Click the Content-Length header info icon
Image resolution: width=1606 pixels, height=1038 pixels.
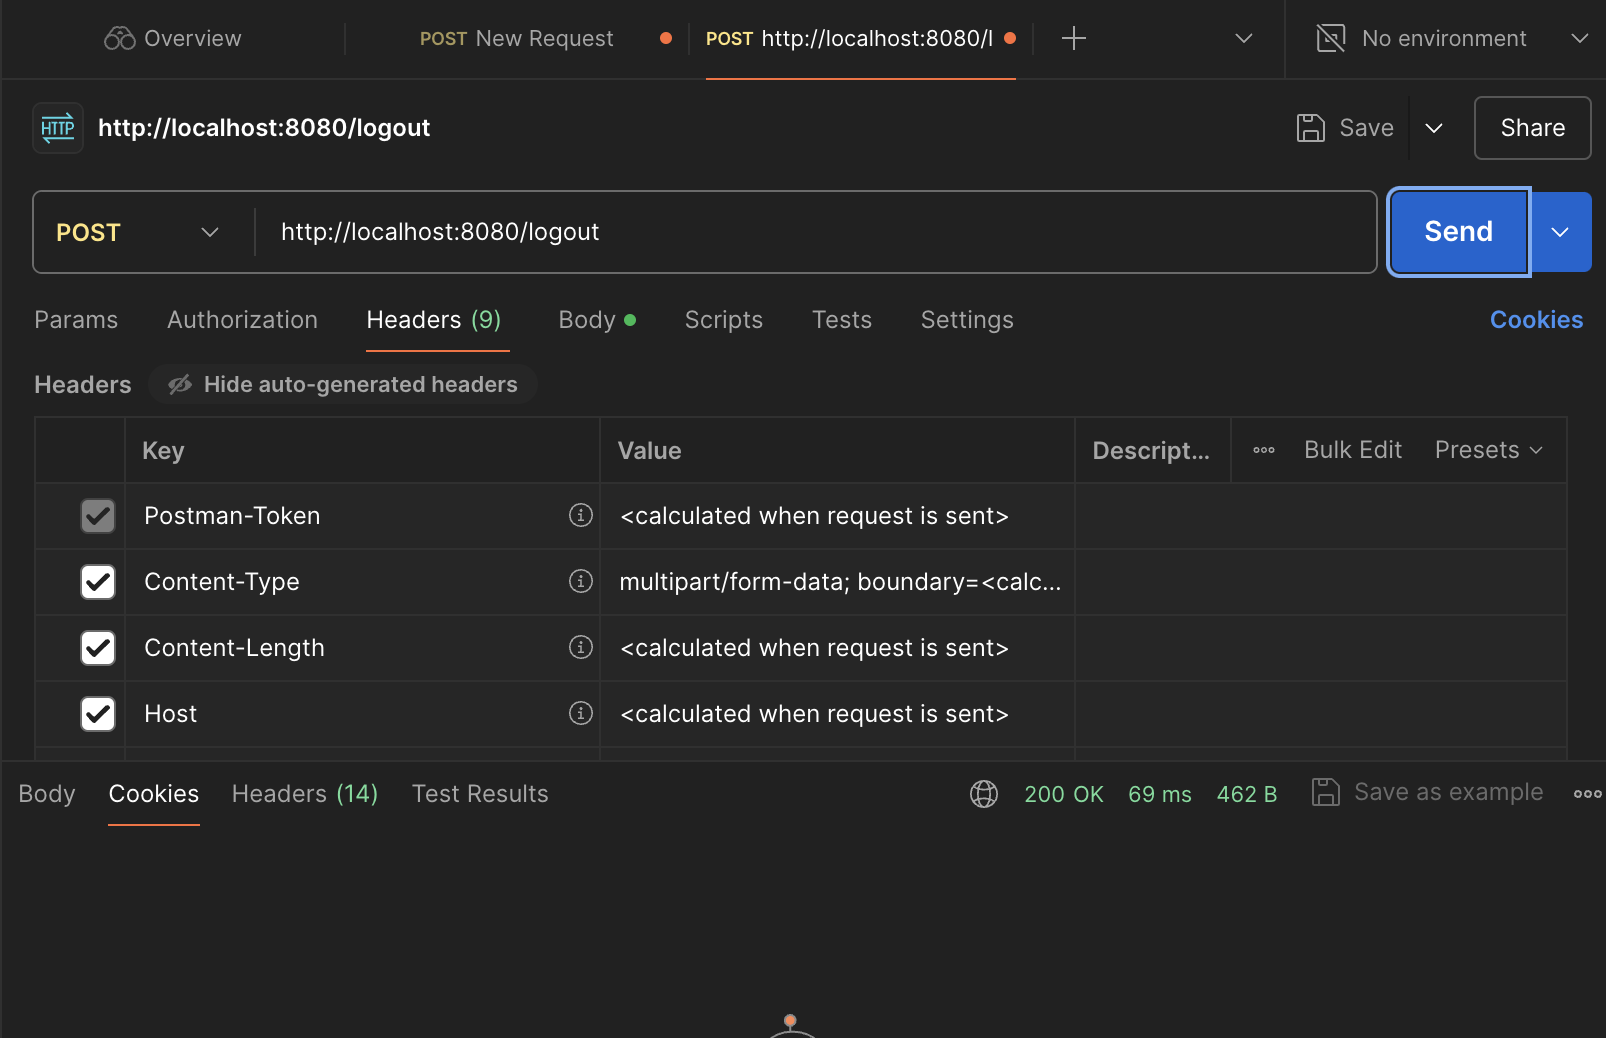[580, 647]
